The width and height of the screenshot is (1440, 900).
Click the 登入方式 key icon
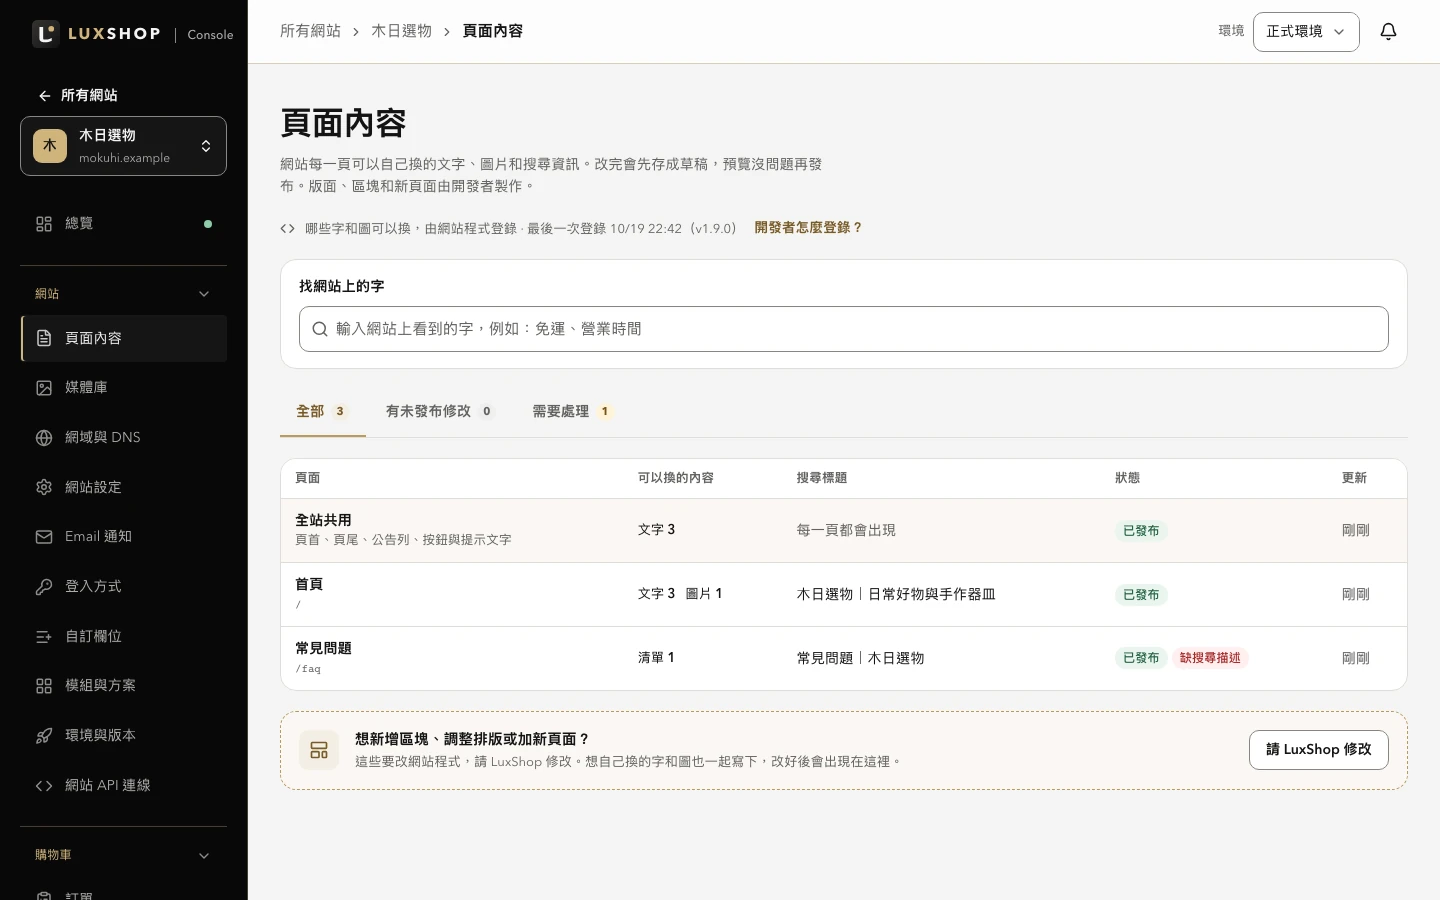coord(44,587)
